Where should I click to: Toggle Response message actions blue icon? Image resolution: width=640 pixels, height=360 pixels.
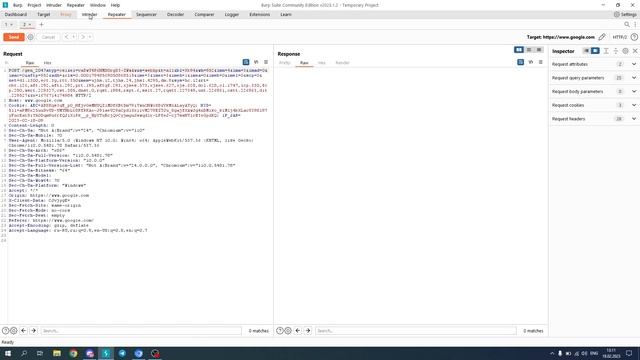point(520,62)
